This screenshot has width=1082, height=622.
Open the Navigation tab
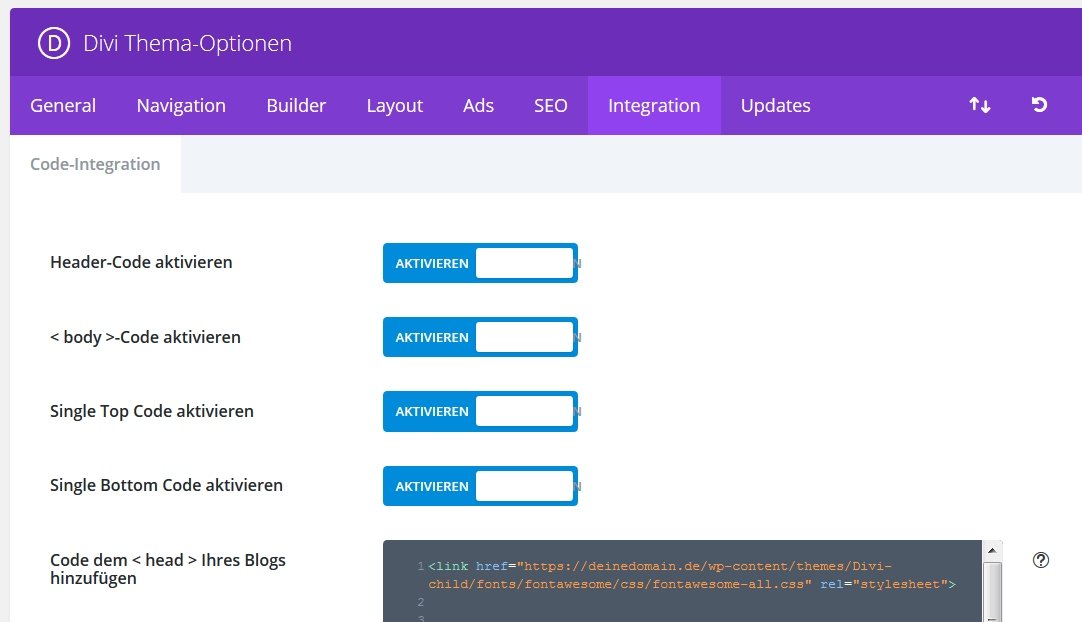pos(181,104)
